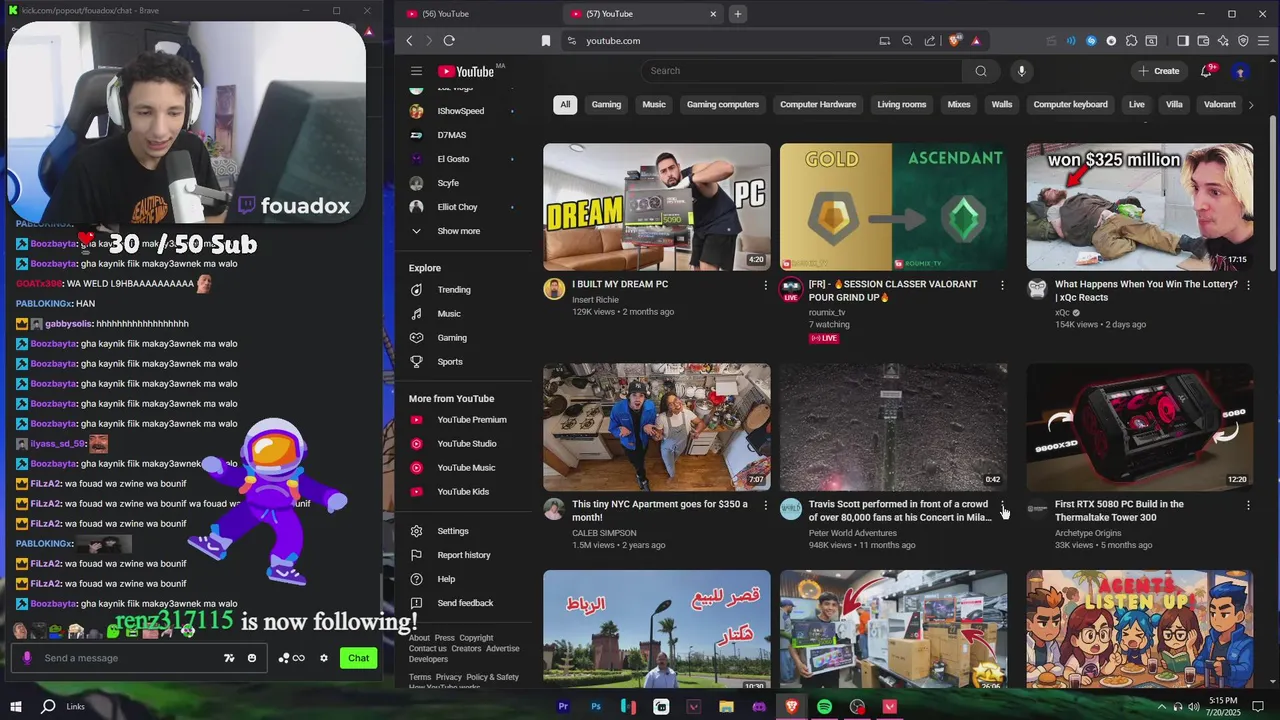
Task: Reload the page in Brave
Action: [449, 41]
